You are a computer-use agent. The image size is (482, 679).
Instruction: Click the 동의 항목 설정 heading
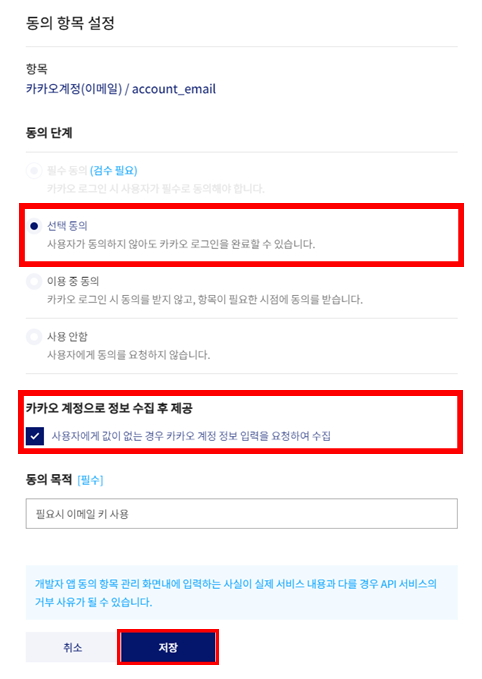tap(70, 23)
